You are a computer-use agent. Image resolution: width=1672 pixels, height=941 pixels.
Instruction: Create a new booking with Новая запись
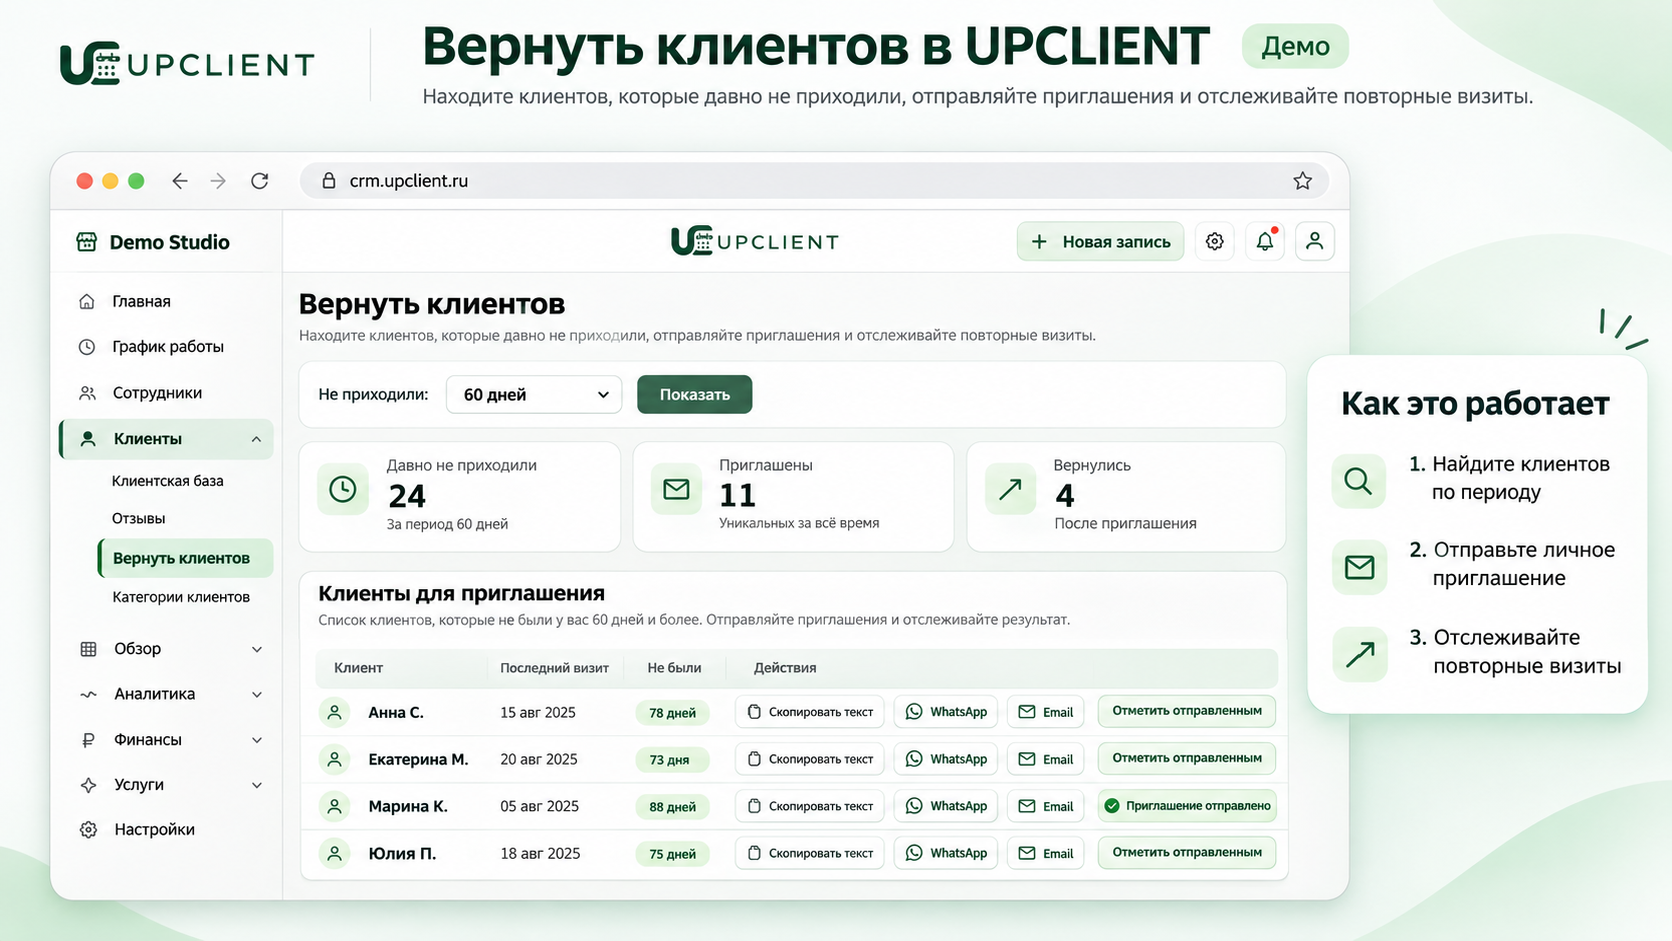1100,242
